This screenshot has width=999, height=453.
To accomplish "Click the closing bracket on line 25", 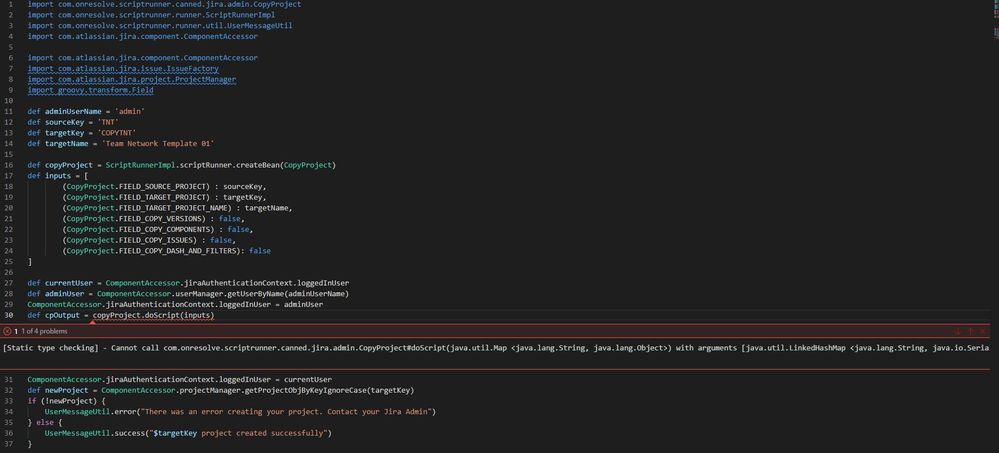I will 30,262.
